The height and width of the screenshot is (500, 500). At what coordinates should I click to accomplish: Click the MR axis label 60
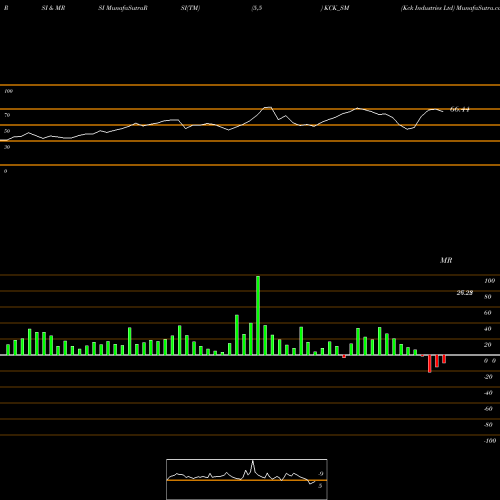click(488, 313)
